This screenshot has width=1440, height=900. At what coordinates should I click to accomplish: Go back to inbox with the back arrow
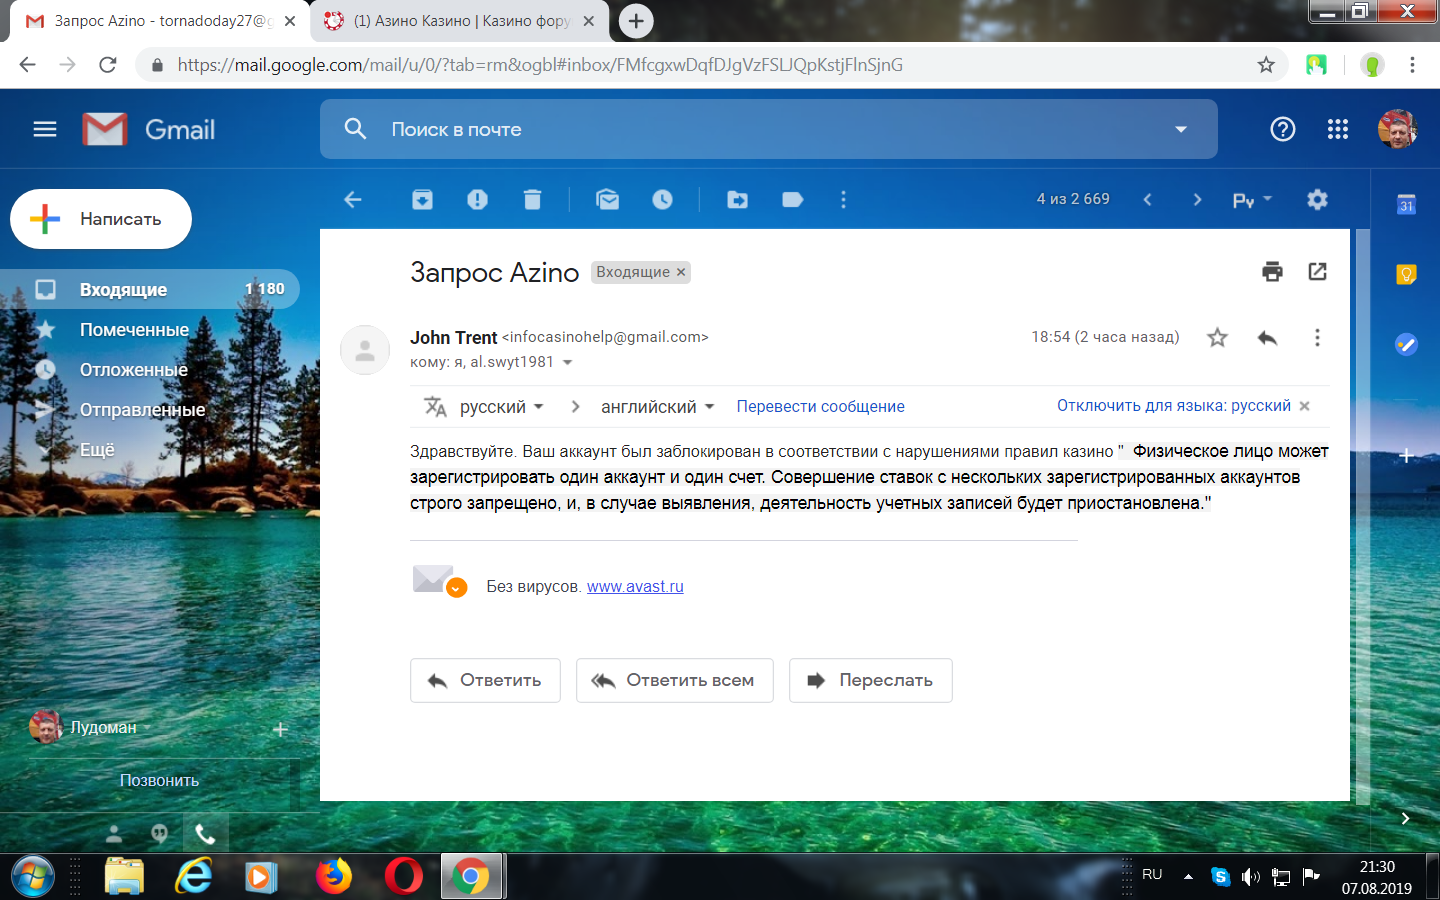point(353,200)
